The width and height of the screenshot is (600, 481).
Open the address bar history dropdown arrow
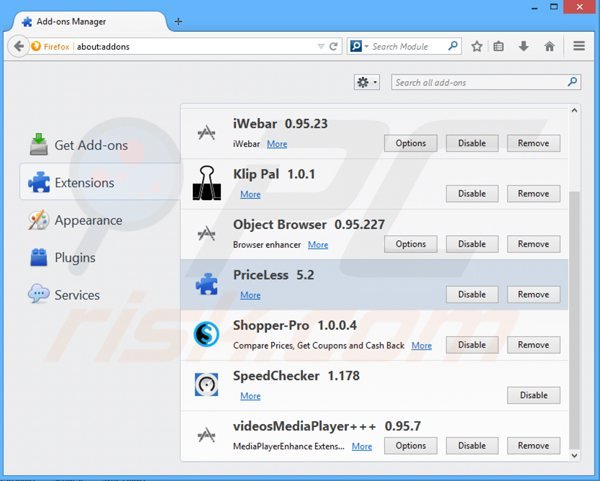tap(321, 47)
